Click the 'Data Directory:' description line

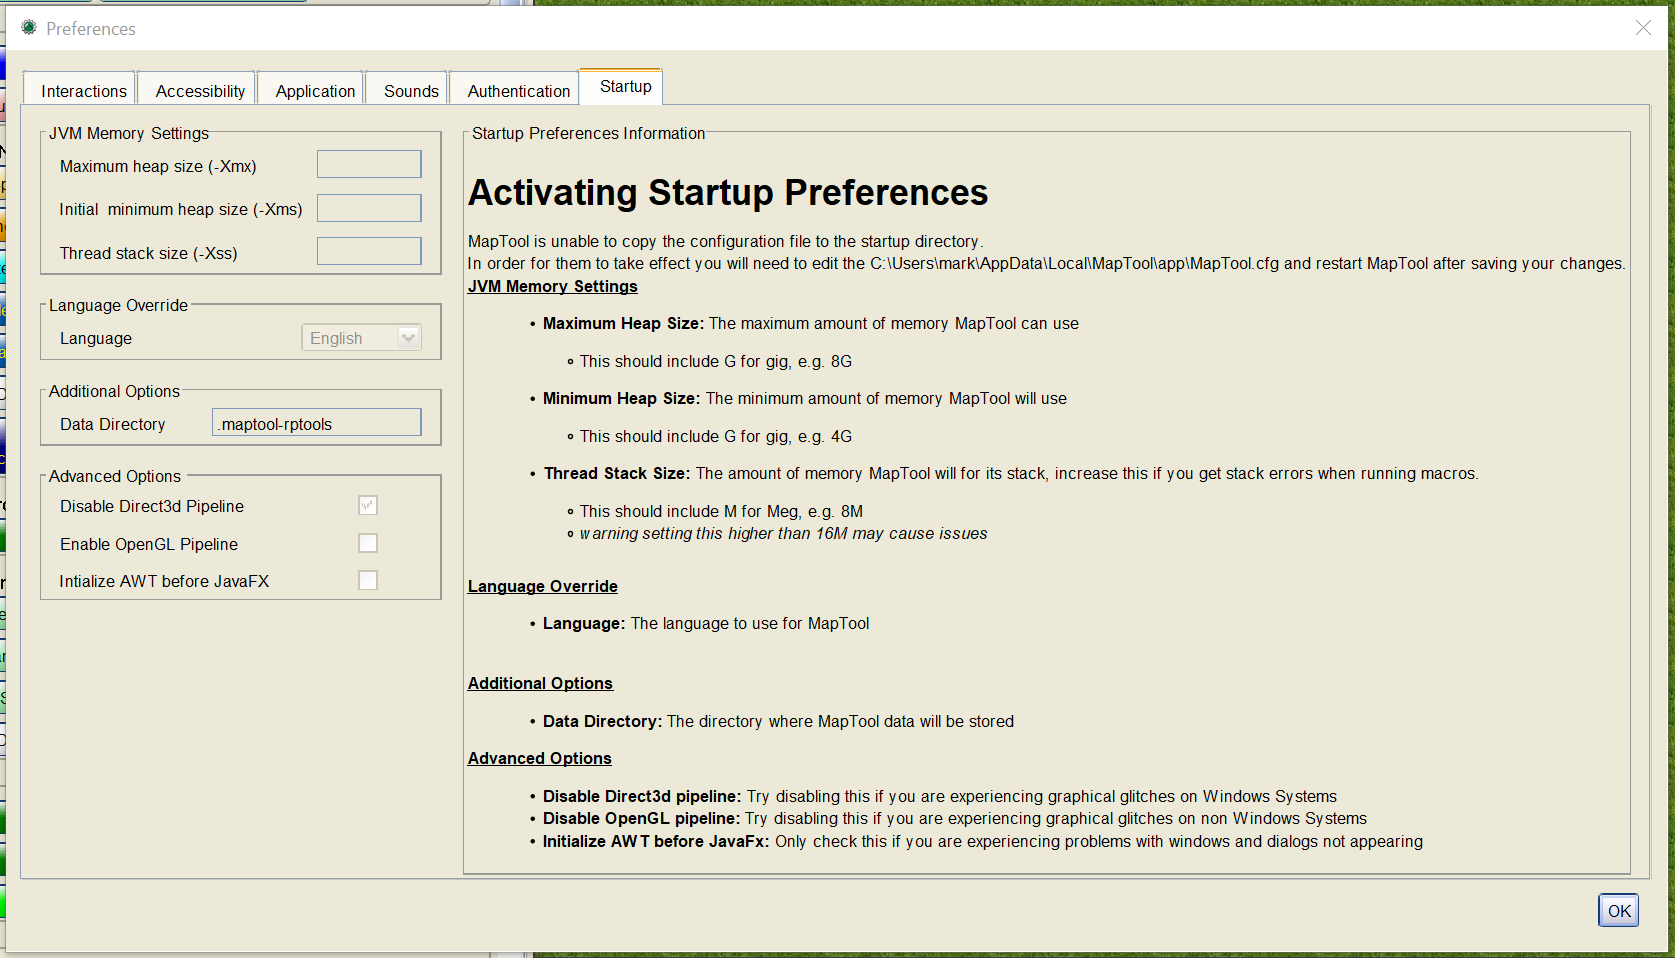pos(778,721)
